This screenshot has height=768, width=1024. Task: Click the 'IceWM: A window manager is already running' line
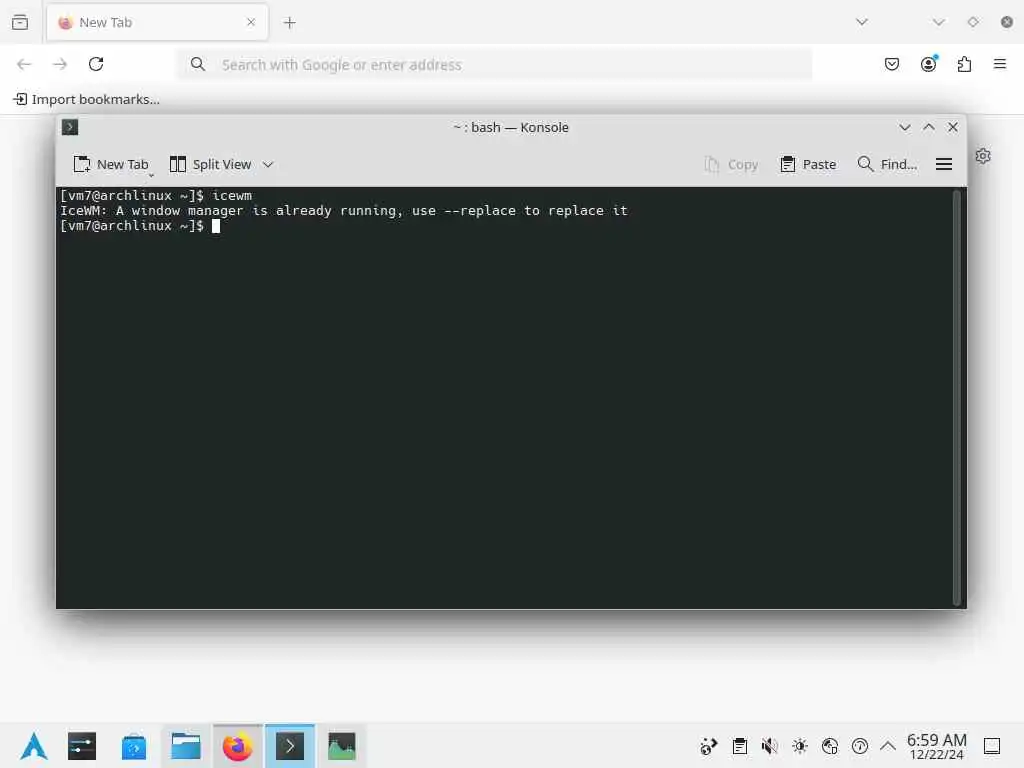[344, 210]
